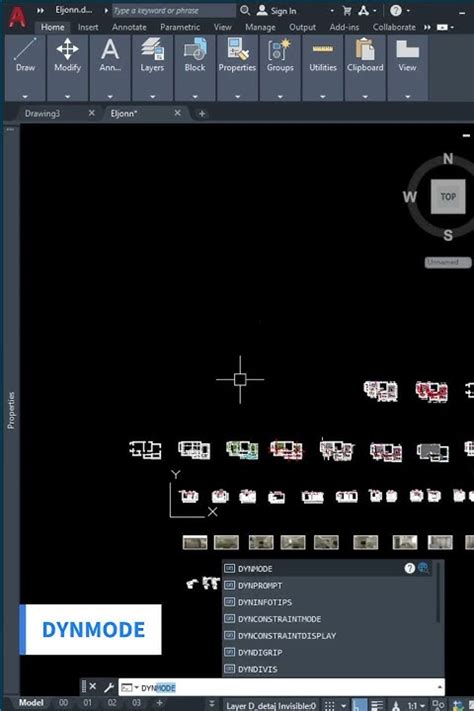This screenshot has height=711, width=474.
Task: Switch to layout tab 02
Action: point(112,703)
